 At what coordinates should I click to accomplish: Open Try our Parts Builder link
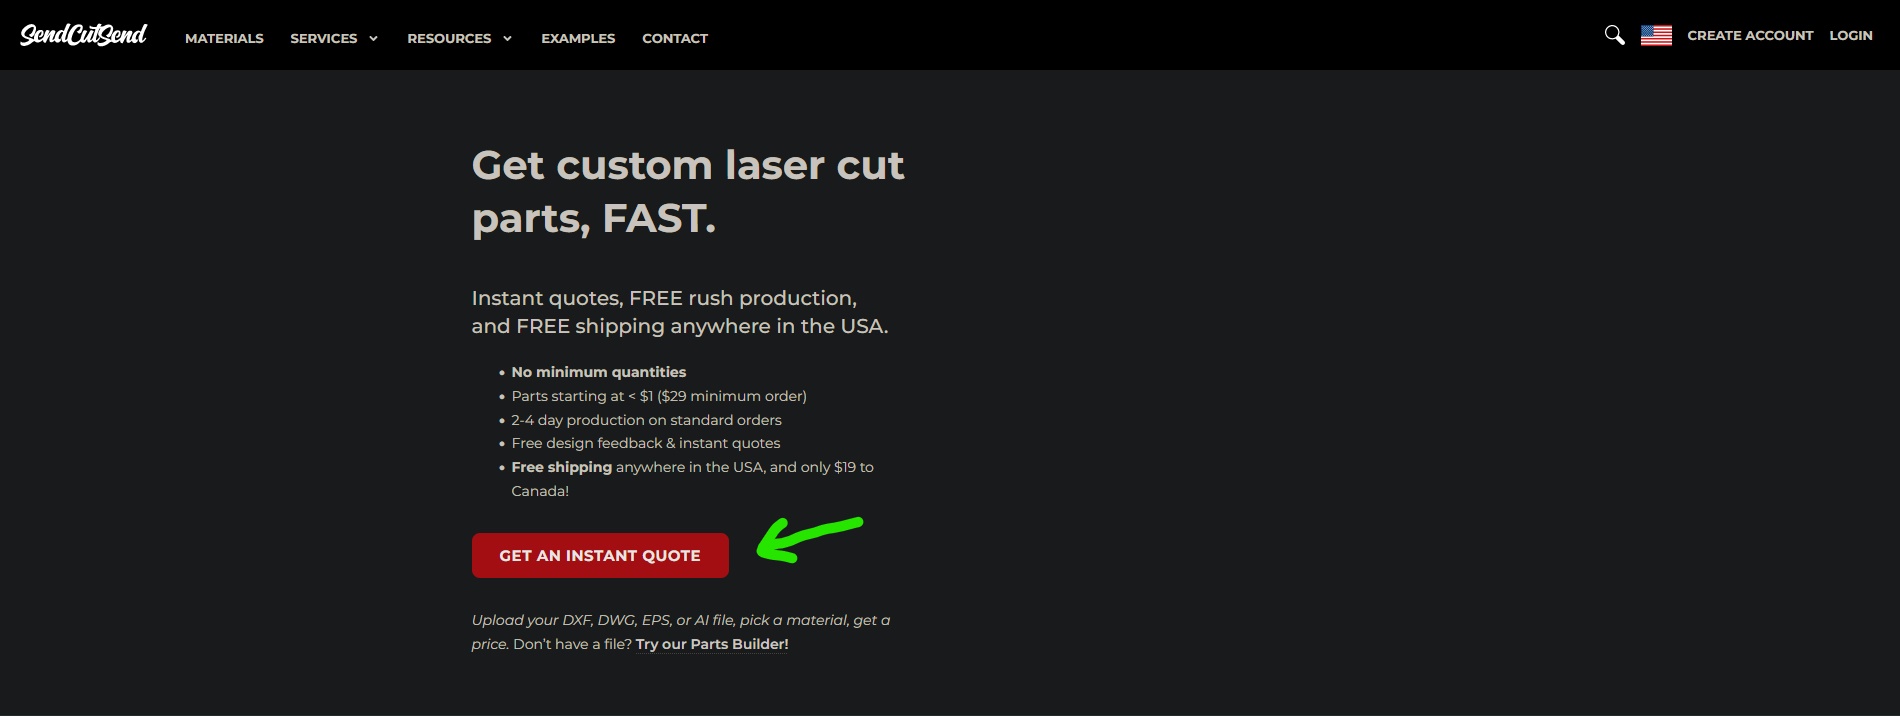click(712, 644)
